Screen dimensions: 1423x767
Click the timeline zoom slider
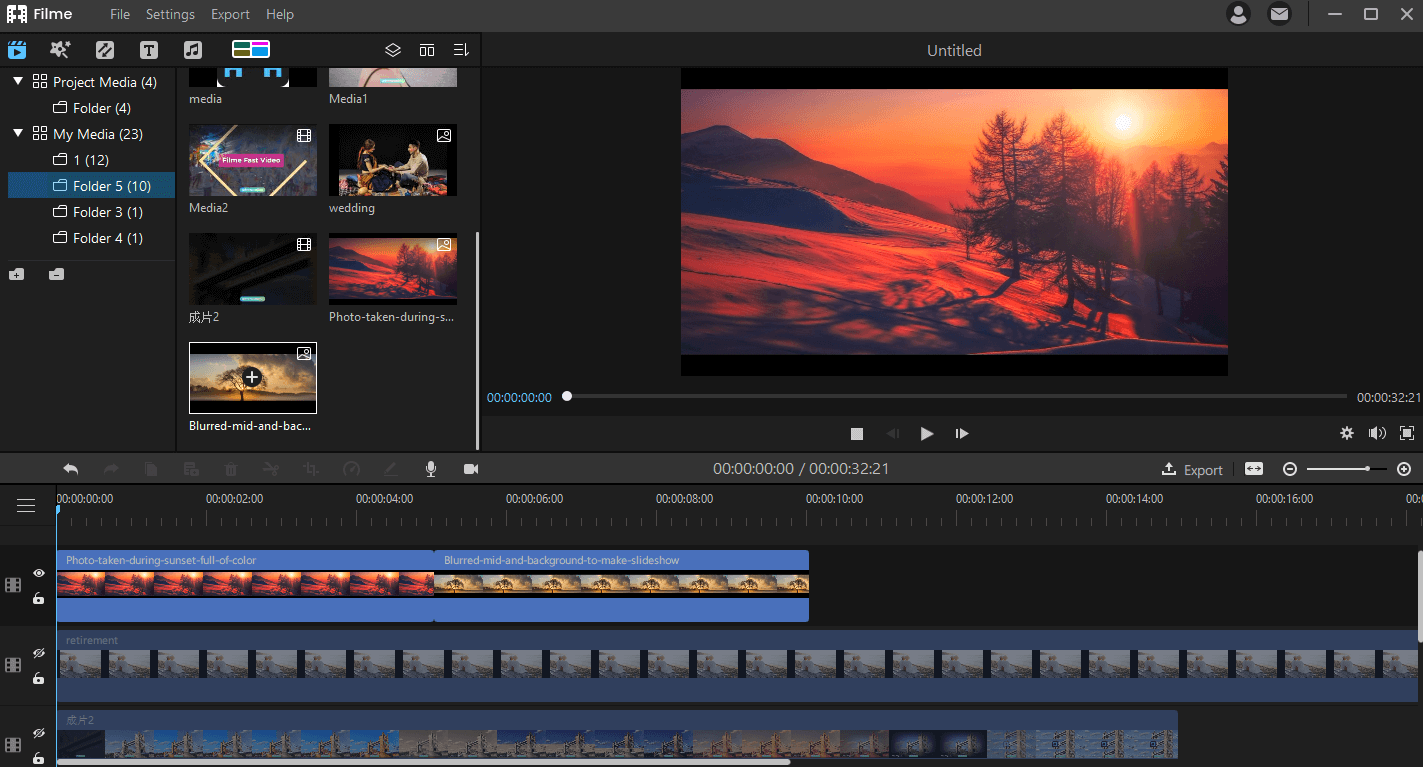click(x=1346, y=469)
